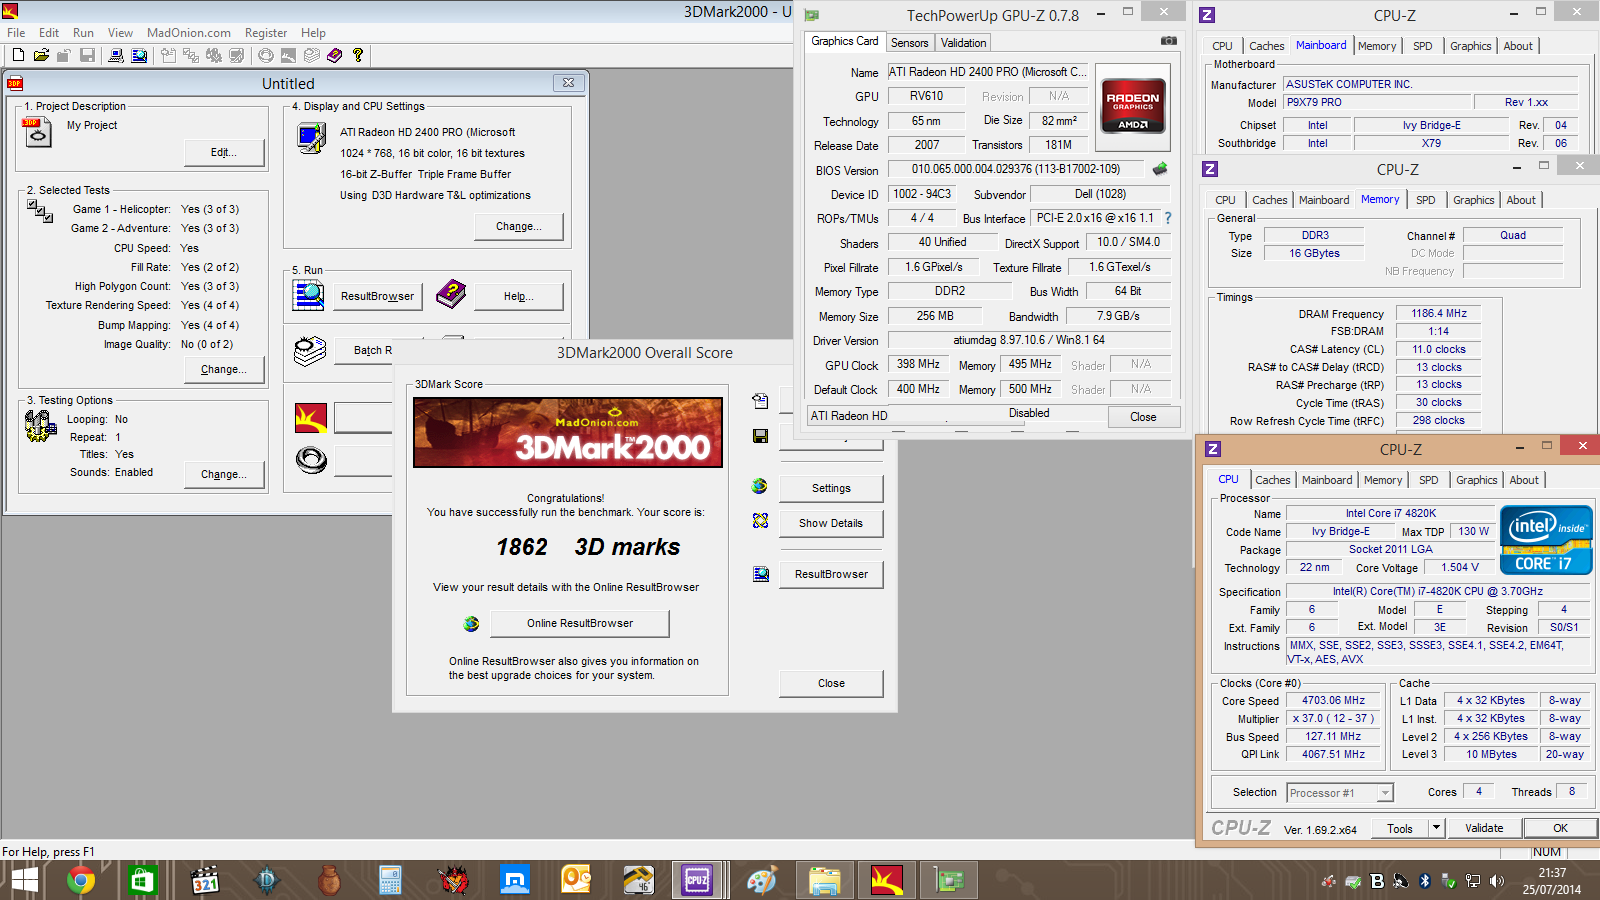
Task: Open the MadOnion.com menu
Action: tap(189, 33)
